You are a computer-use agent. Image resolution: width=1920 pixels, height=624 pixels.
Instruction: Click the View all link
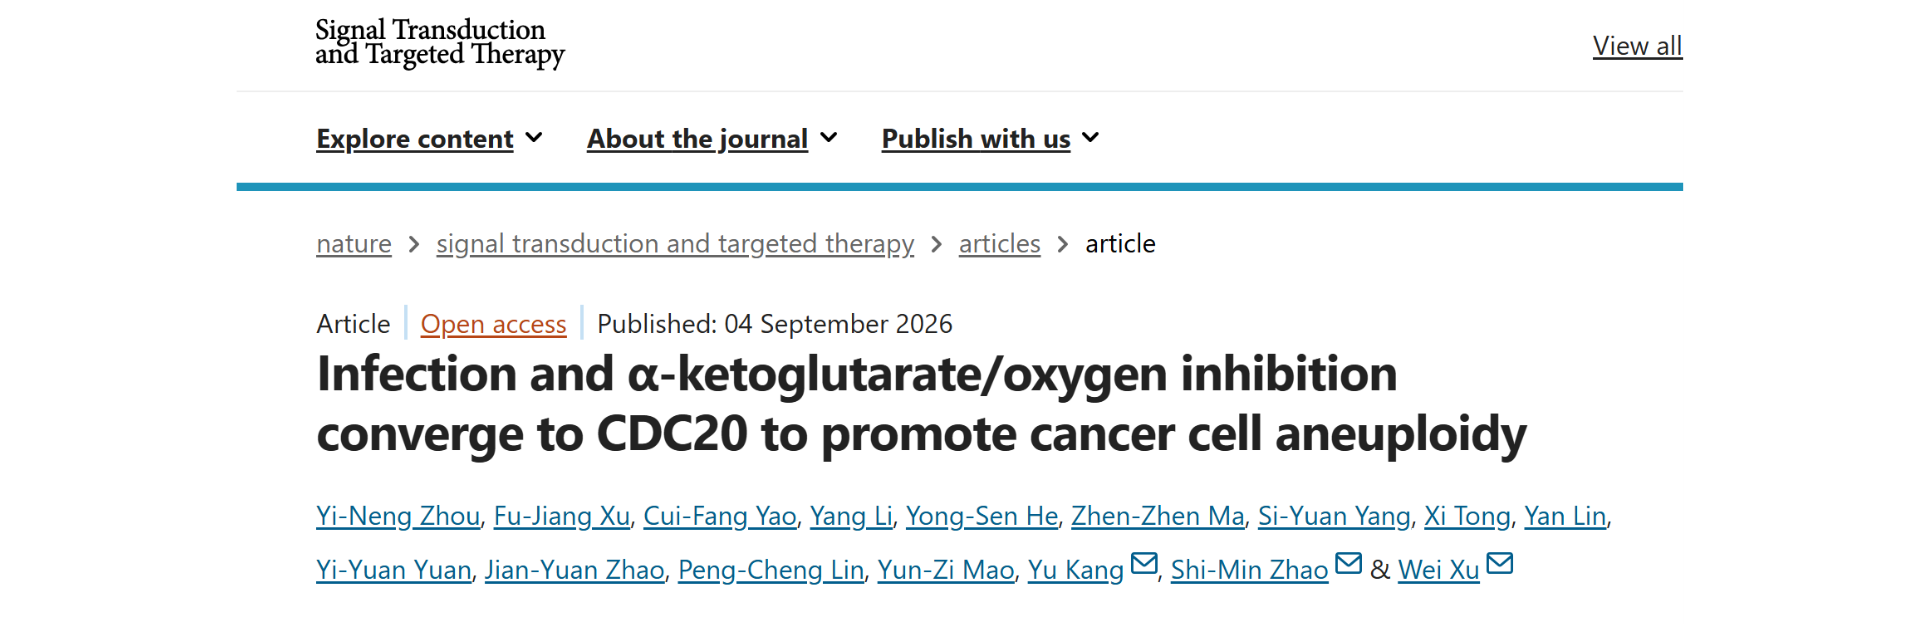coord(1637,46)
